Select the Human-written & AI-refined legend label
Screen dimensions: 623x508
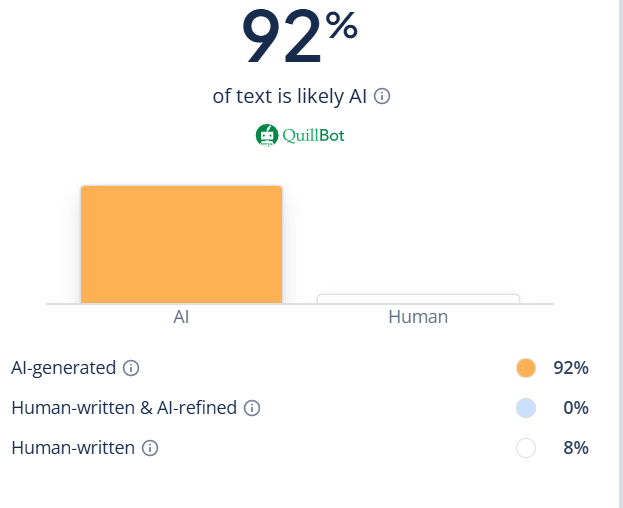point(124,408)
